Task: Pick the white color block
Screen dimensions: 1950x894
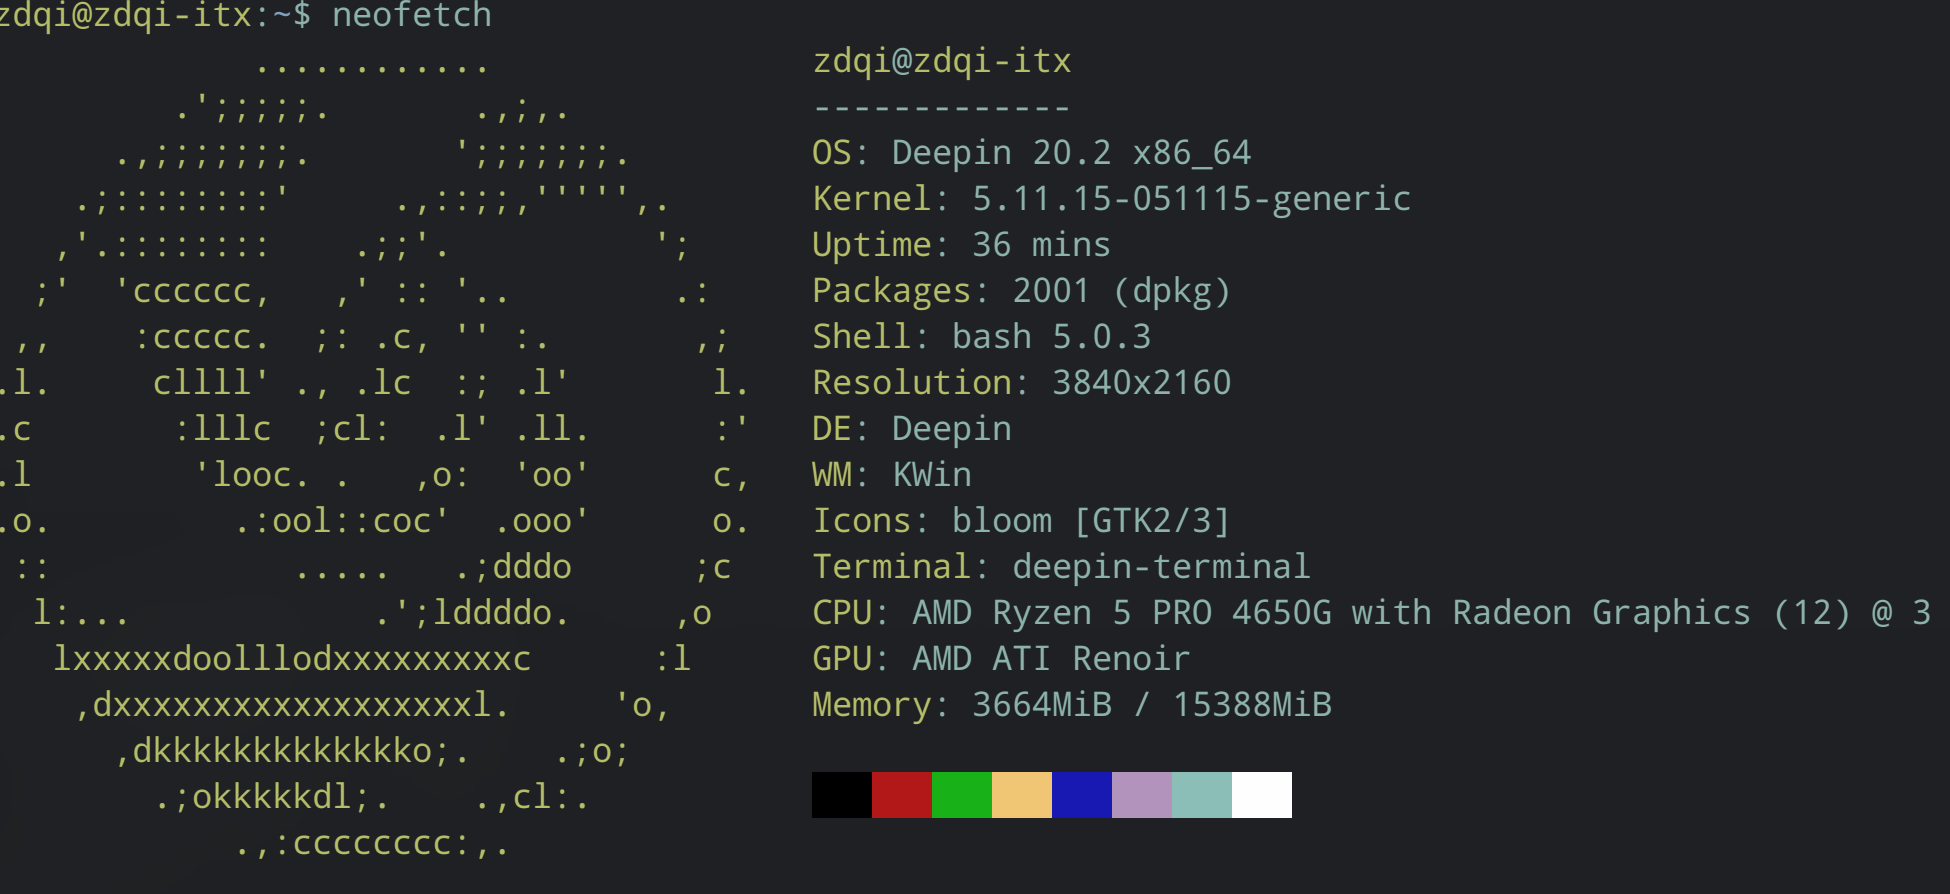Action: click(1261, 795)
